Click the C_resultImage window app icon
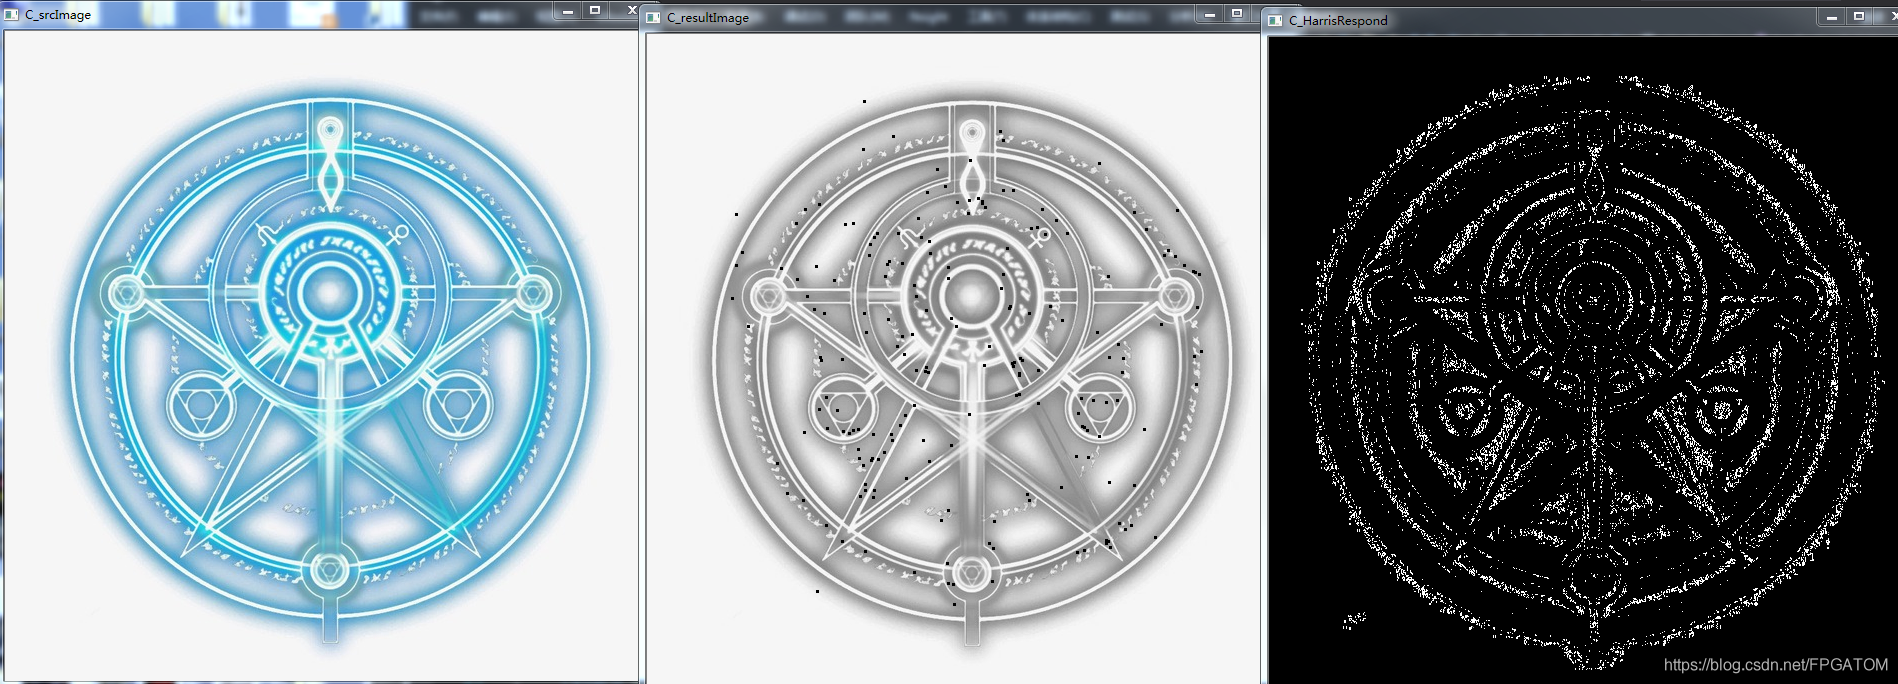This screenshot has width=1898, height=684. (654, 17)
